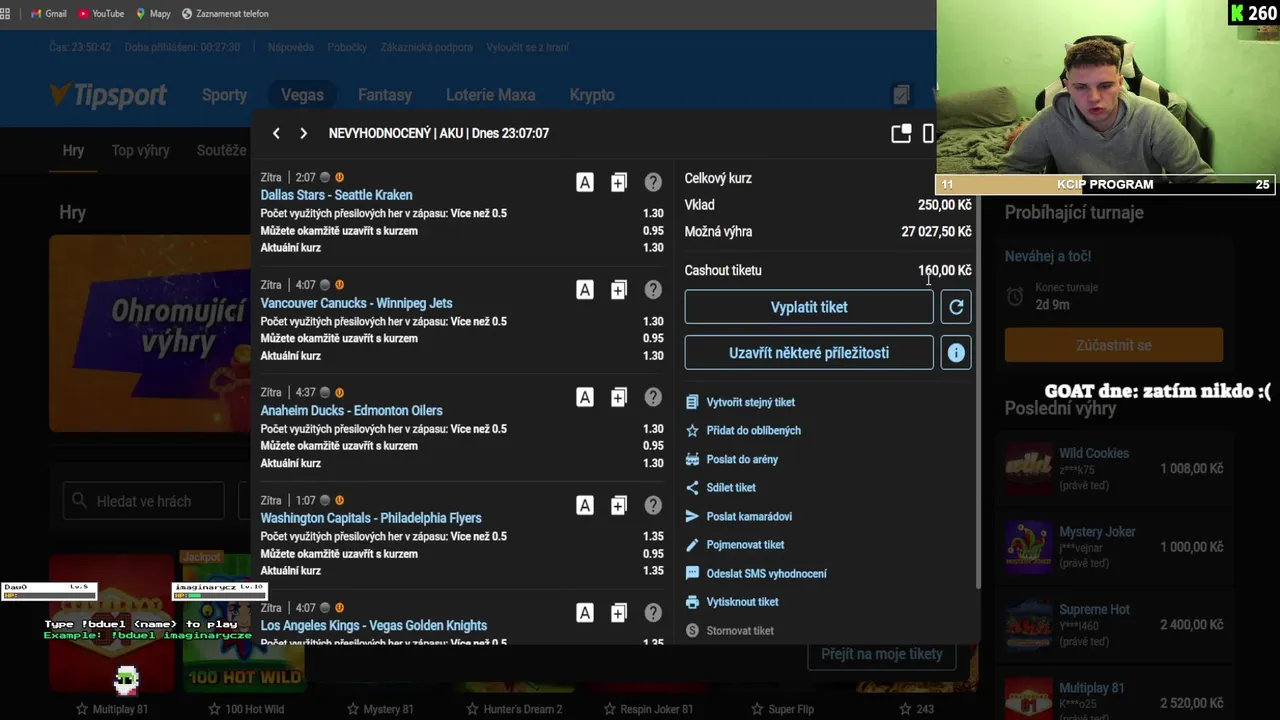The width and height of the screenshot is (1280, 720).
Task: Click the A icon for Los Angeles Kings match
Action: pyautogui.click(x=585, y=612)
